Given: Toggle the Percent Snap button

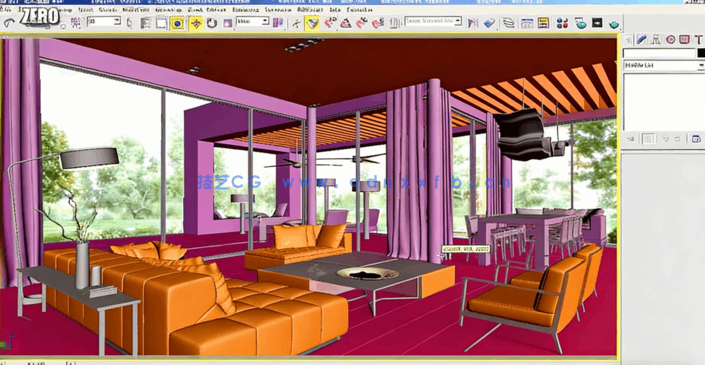Looking at the screenshot, I should point(362,22).
